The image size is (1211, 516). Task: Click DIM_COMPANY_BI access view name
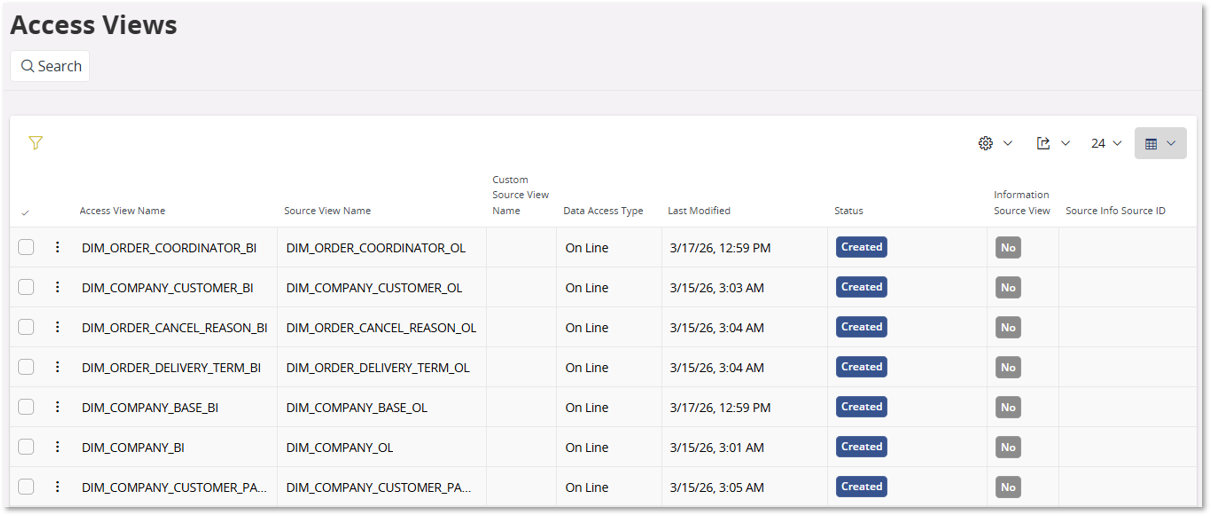(x=133, y=448)
